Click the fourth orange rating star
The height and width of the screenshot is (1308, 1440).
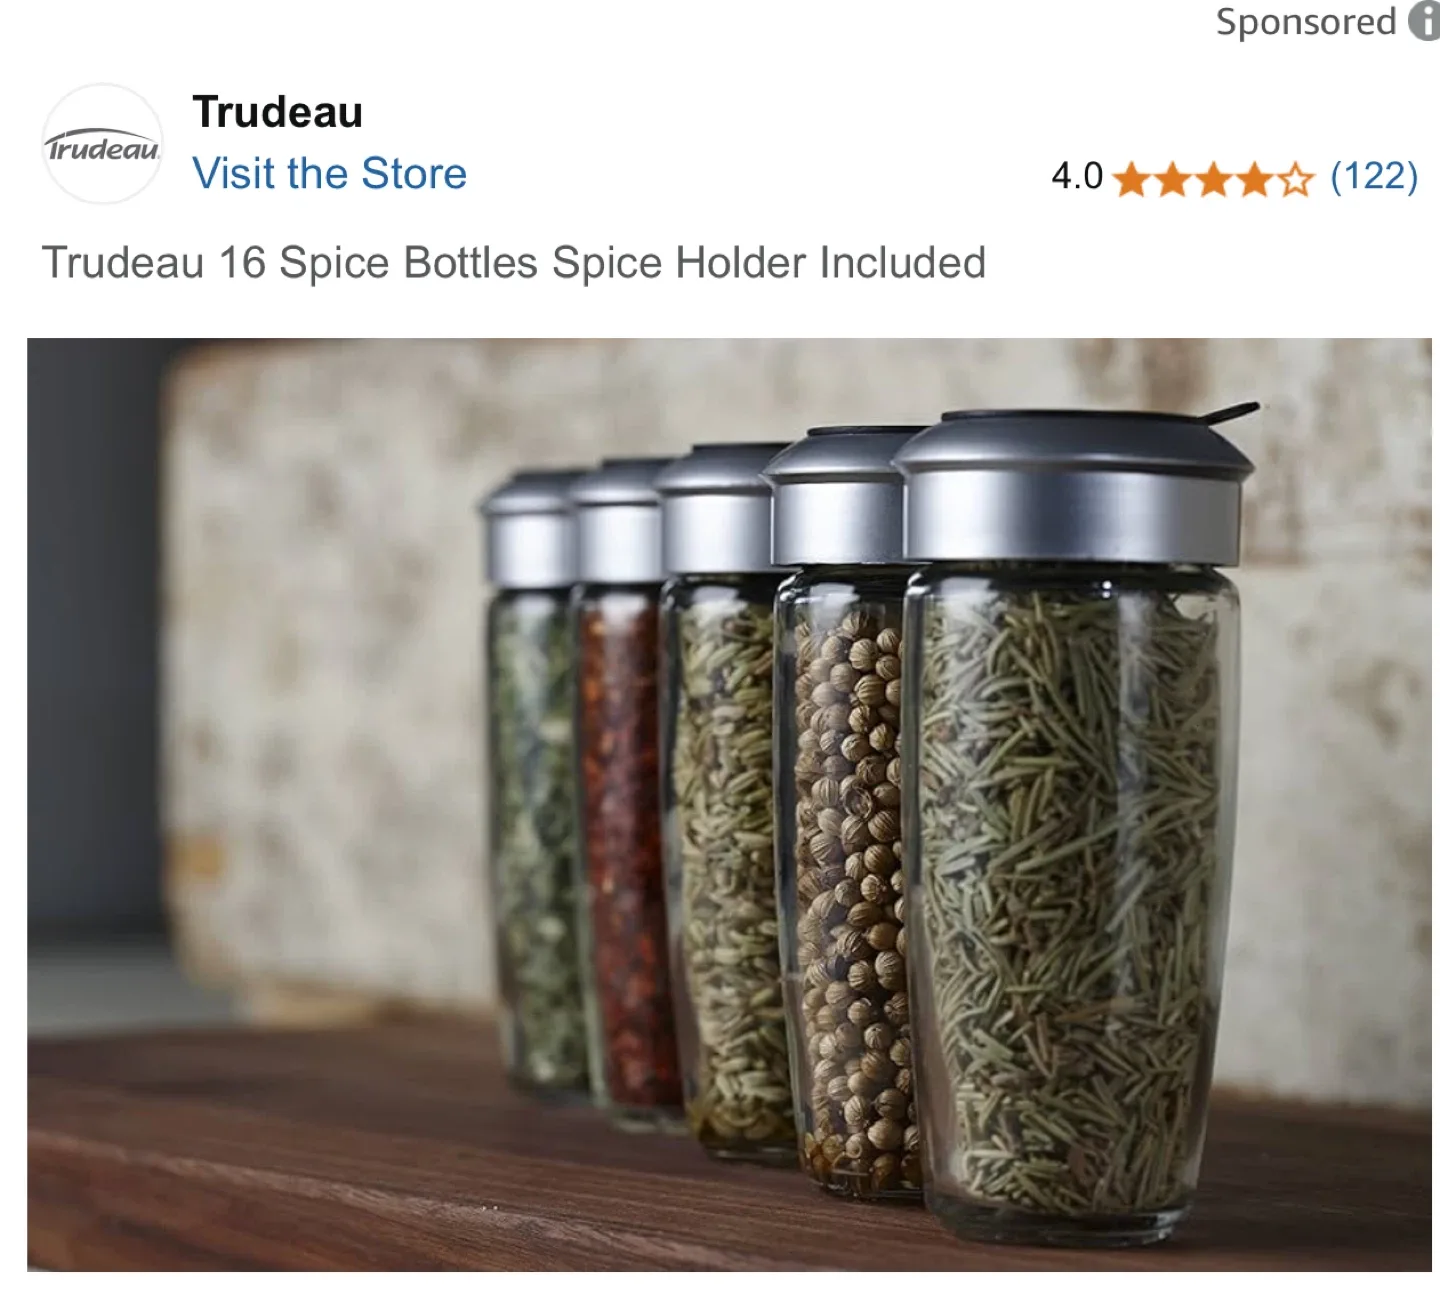(1254, 180)
